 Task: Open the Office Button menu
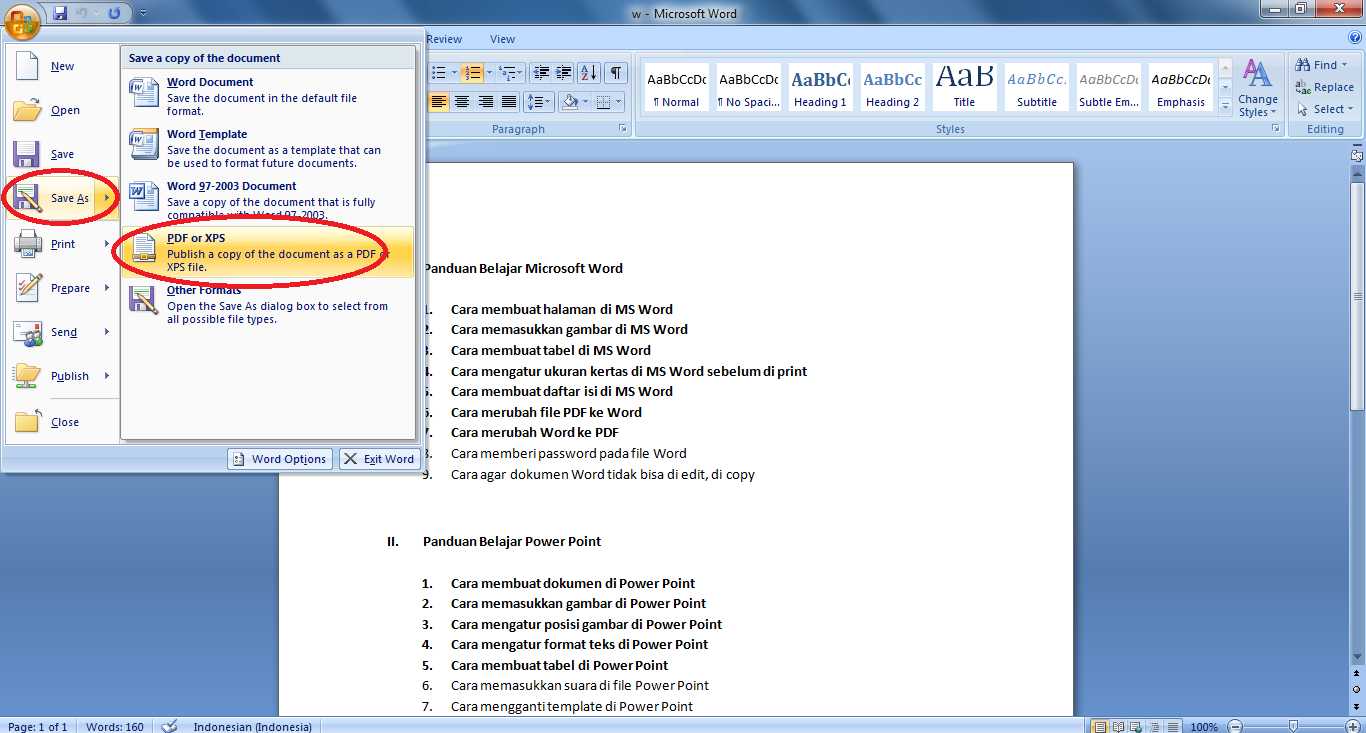(22, 20)
